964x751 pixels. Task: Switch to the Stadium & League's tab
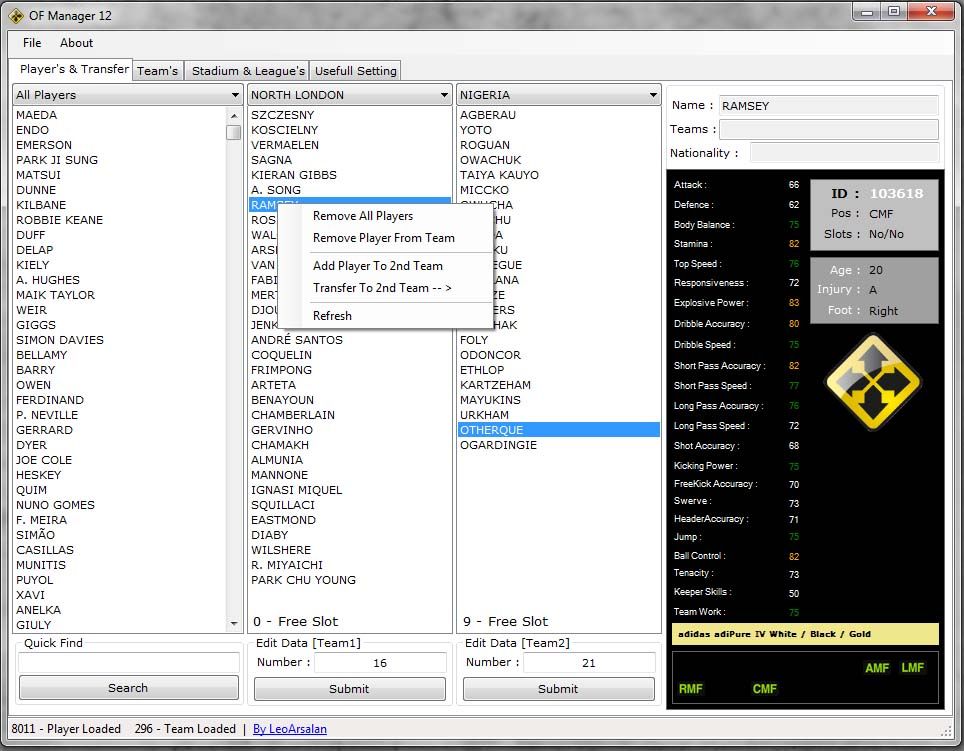248,71
